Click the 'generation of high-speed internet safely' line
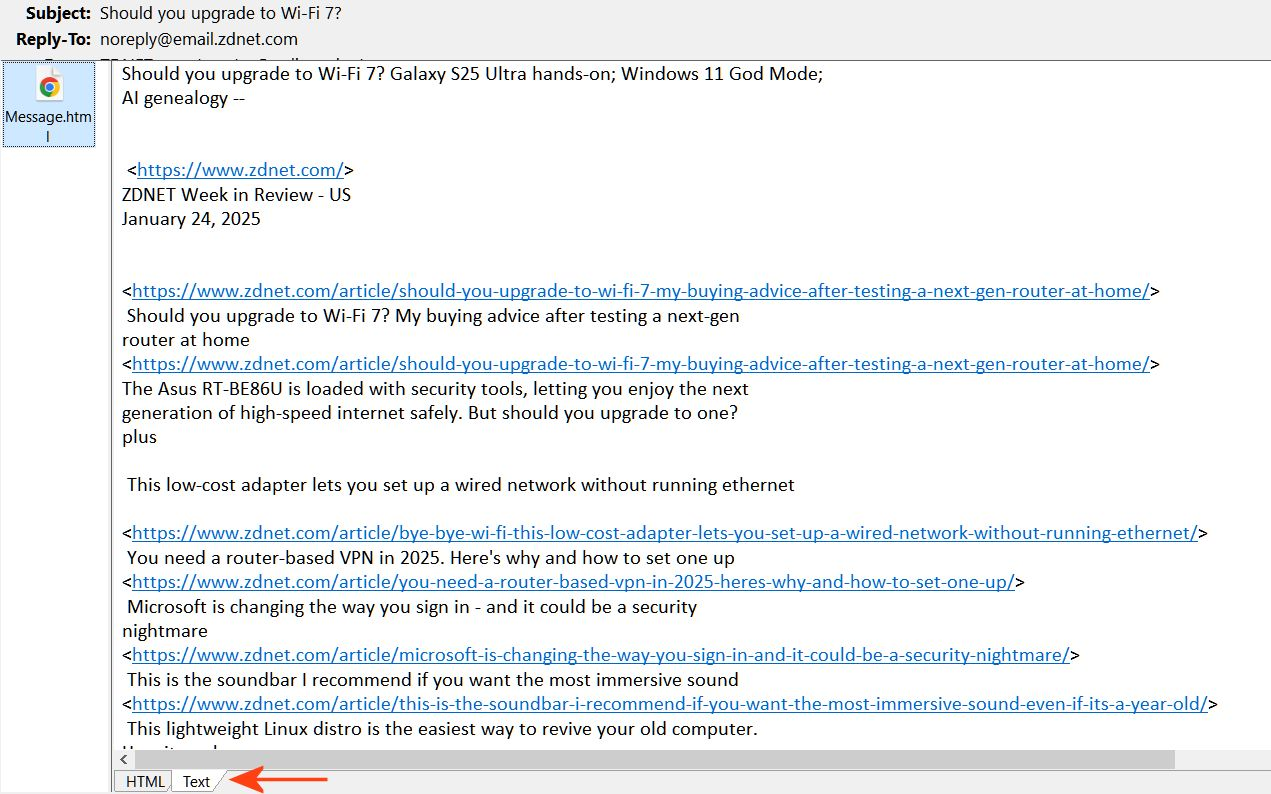The image size is (1271, 794). (x=430, y=412)
